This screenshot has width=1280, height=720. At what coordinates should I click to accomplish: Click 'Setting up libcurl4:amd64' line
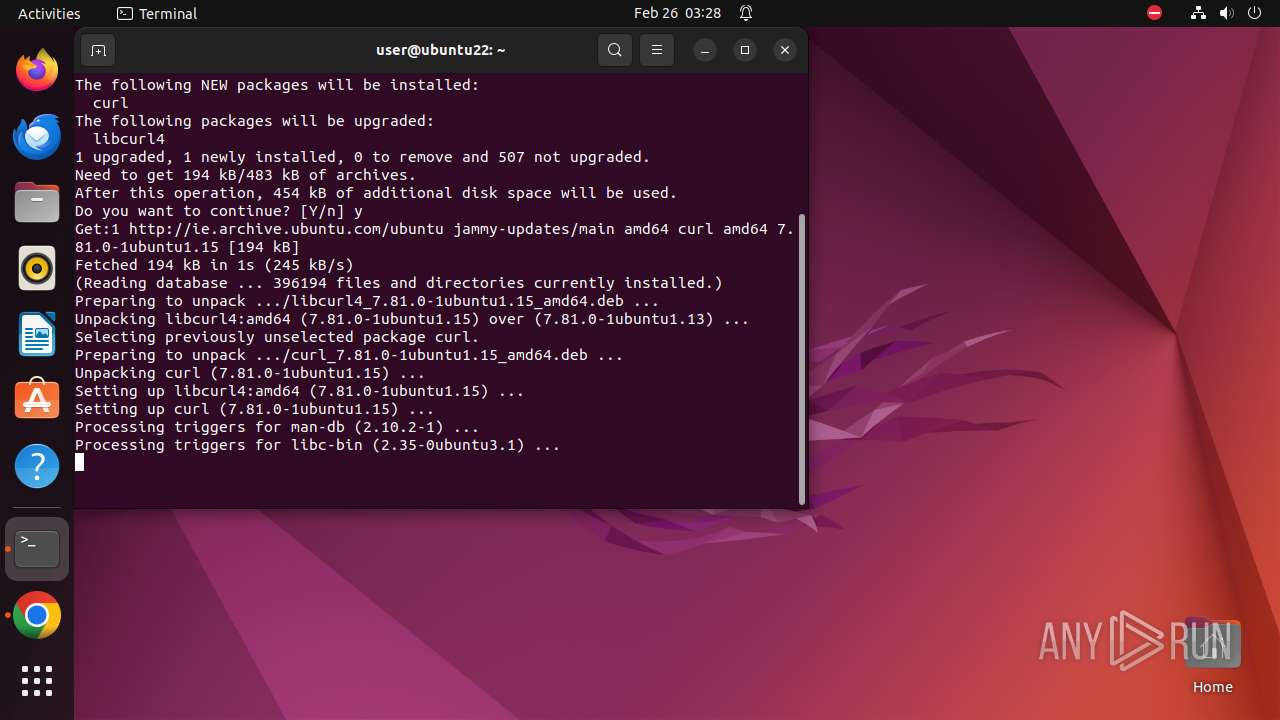[x=299, y=391]
